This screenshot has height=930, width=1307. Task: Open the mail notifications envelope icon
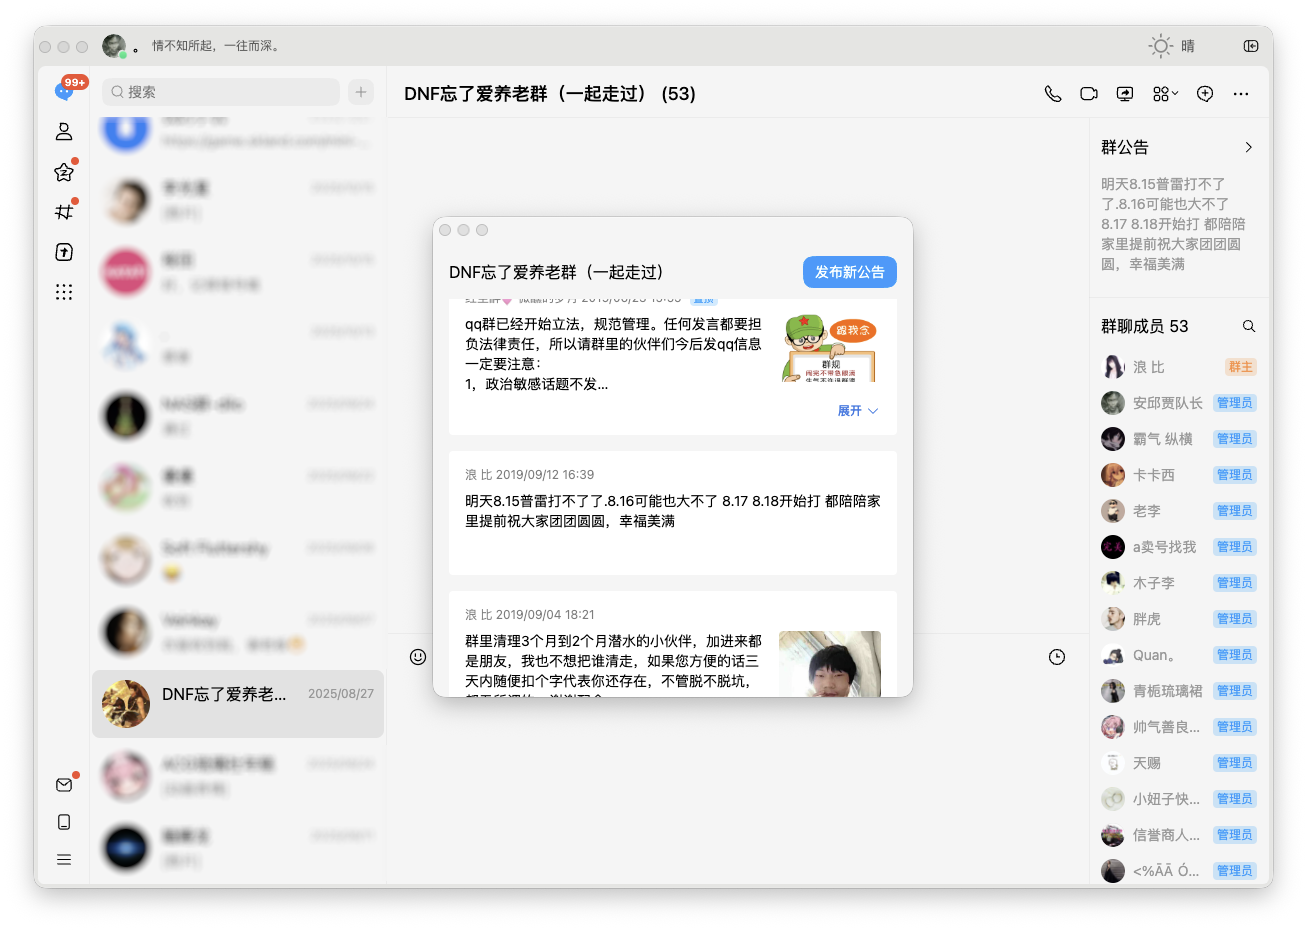point(64,784)
